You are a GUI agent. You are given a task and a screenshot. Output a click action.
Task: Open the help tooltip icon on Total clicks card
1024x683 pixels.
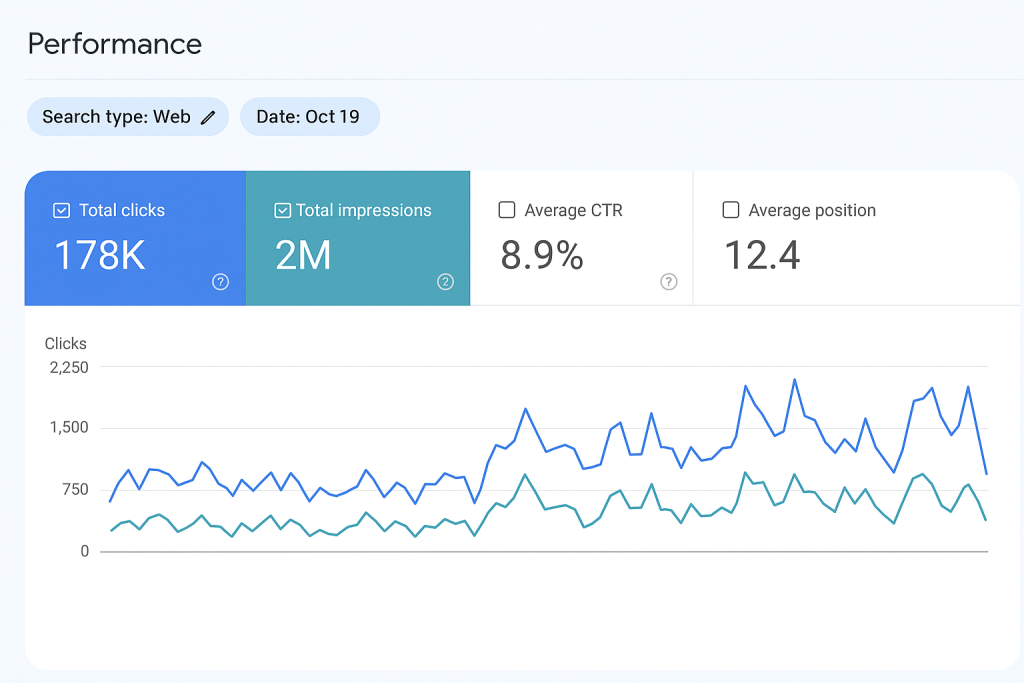coord(220,282)
